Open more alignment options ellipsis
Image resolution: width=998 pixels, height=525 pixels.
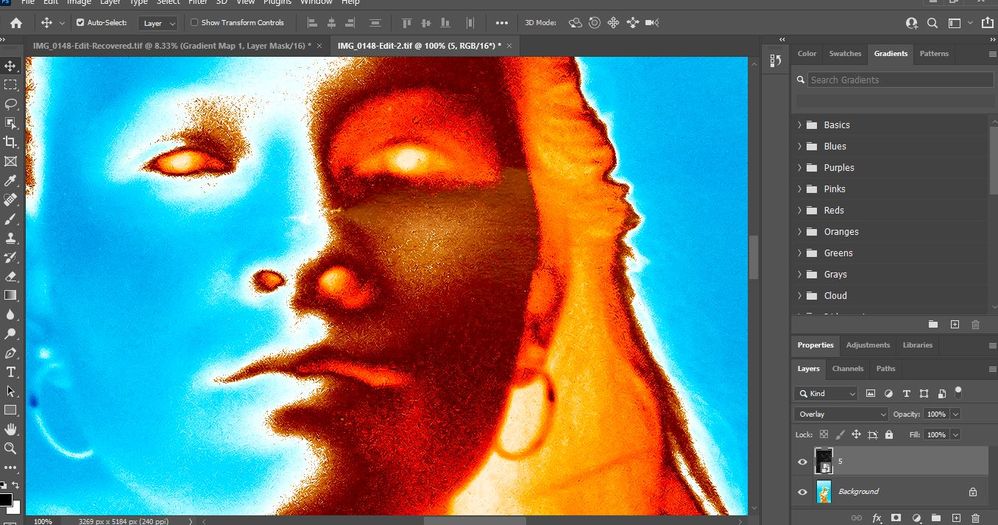click(x=502, y=23)
